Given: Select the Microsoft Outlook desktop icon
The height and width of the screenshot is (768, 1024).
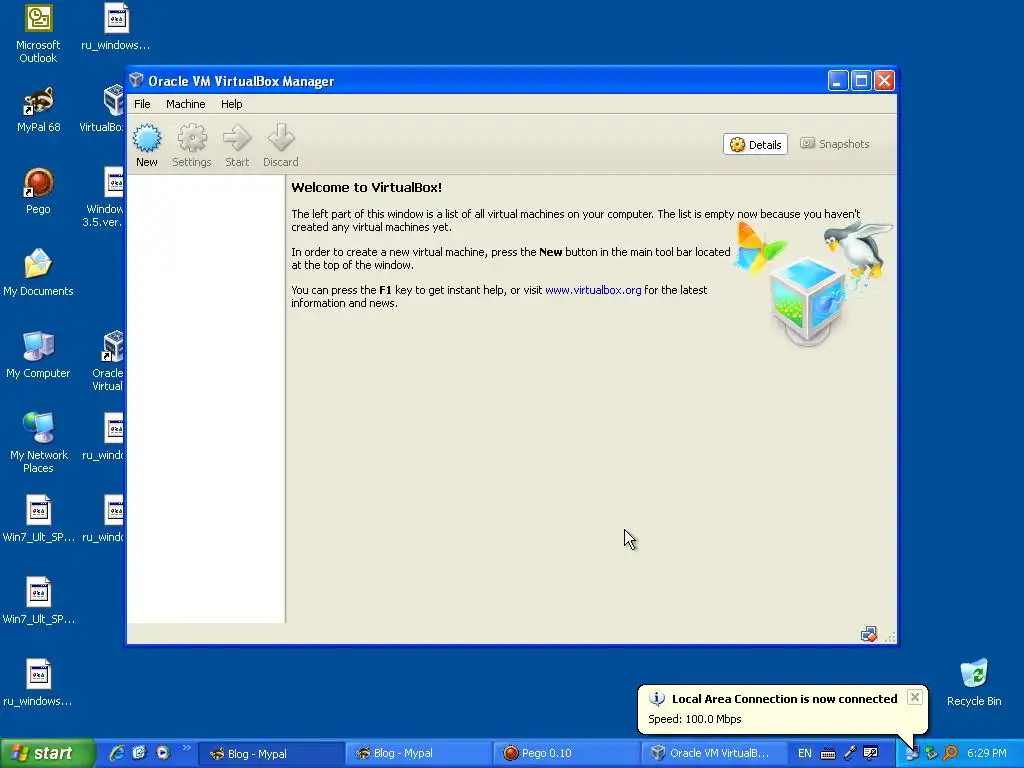Looking at the screenshot, I should pyautogui.click(x=38, y=34).
